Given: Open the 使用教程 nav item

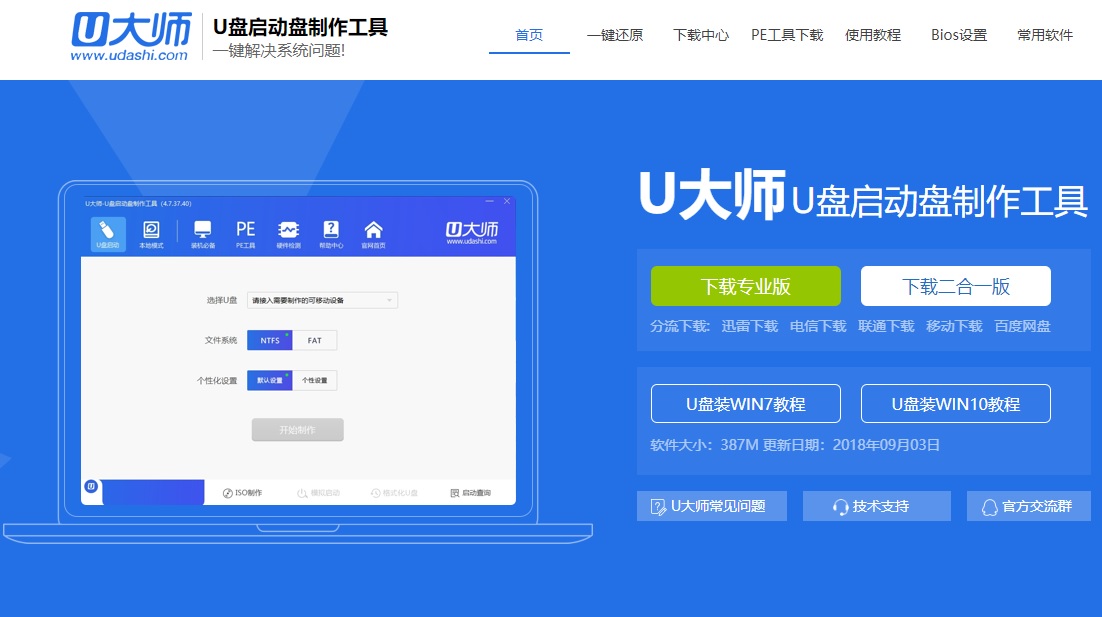Looking at the screenshot, I should click(x=873, y=35).
